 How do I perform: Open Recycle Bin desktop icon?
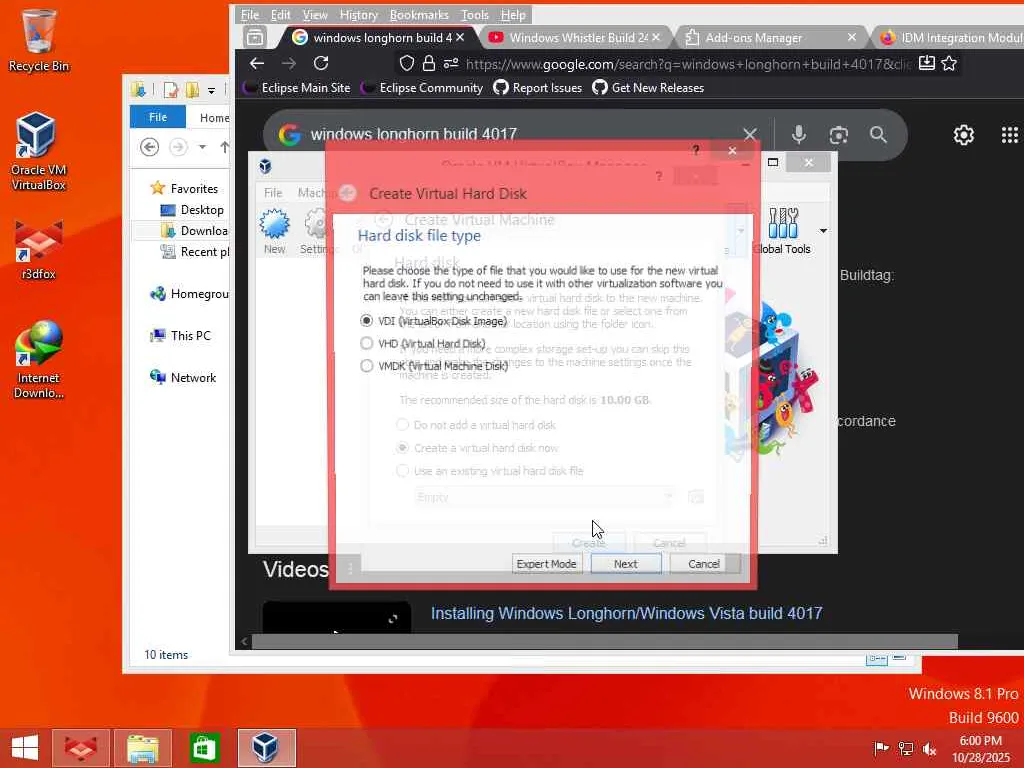tap(39, 40)
